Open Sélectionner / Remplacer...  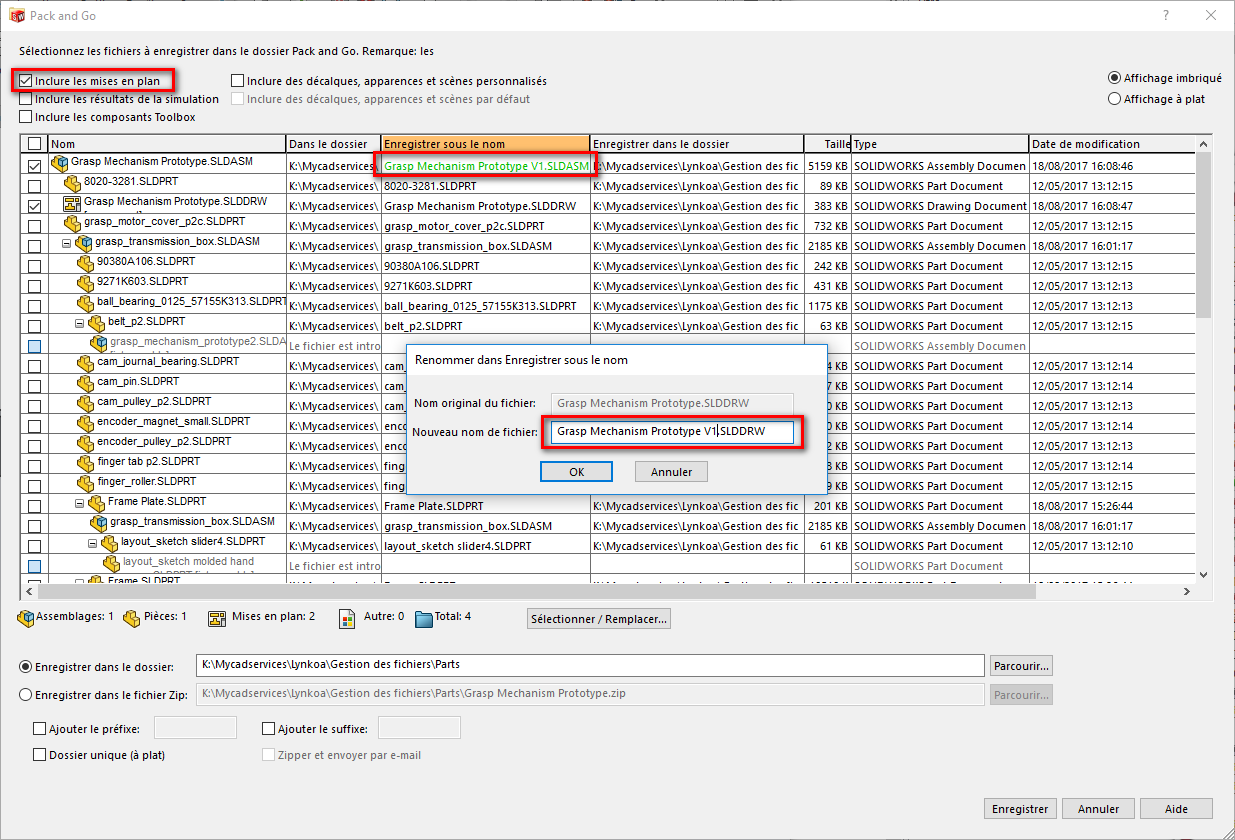click(x=600, y=619)
